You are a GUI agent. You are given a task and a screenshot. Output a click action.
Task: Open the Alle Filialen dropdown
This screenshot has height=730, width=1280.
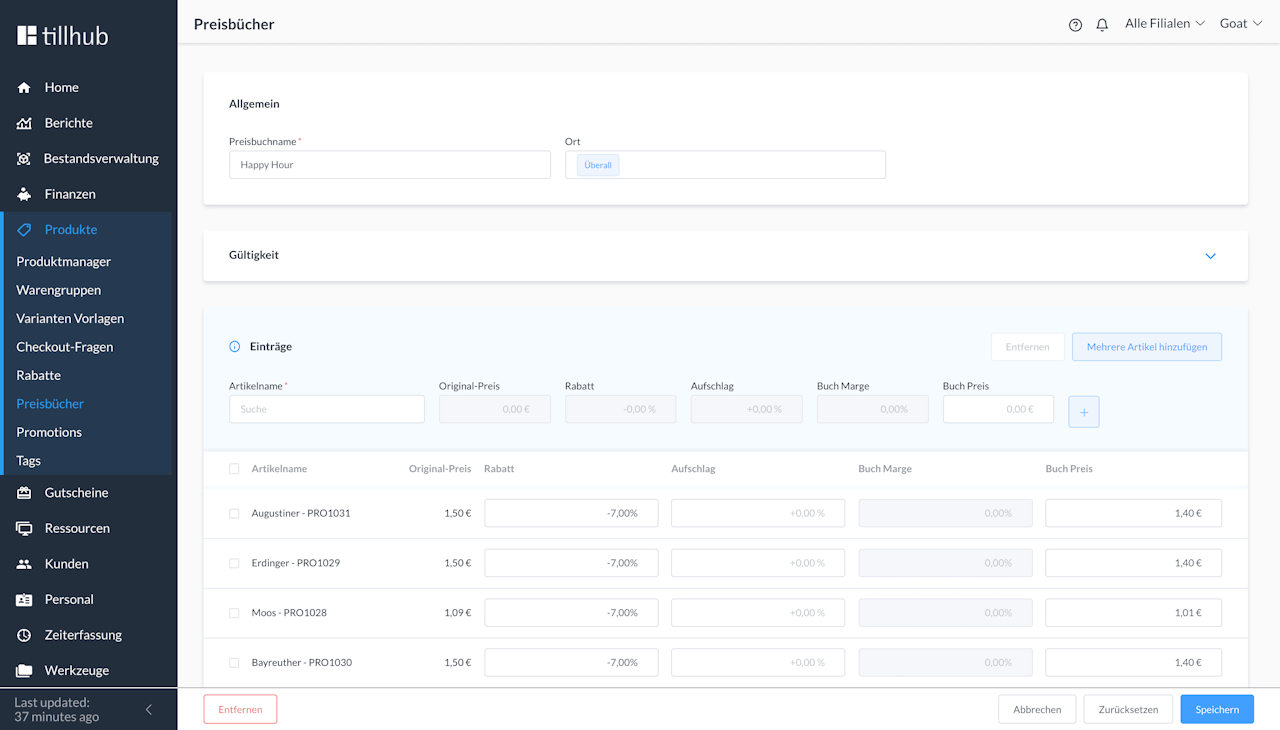(1164, 24)
